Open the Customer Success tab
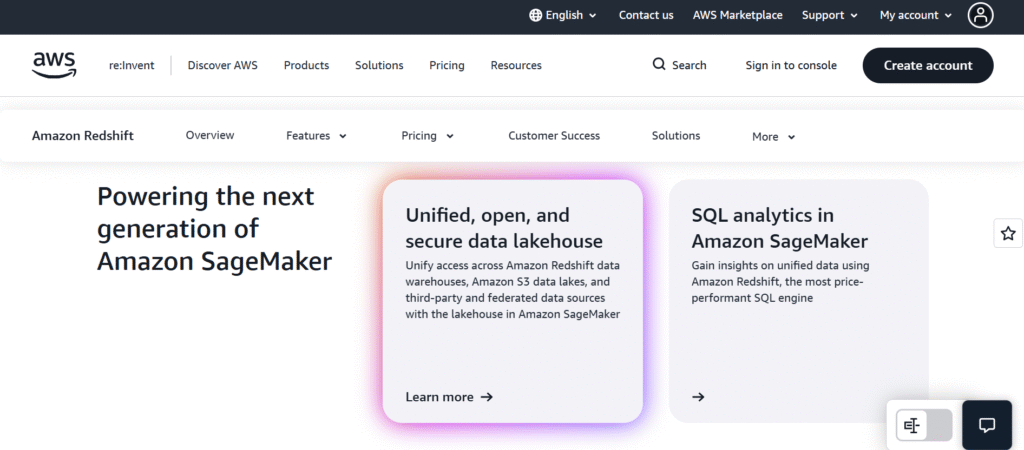 coord(554,135)
